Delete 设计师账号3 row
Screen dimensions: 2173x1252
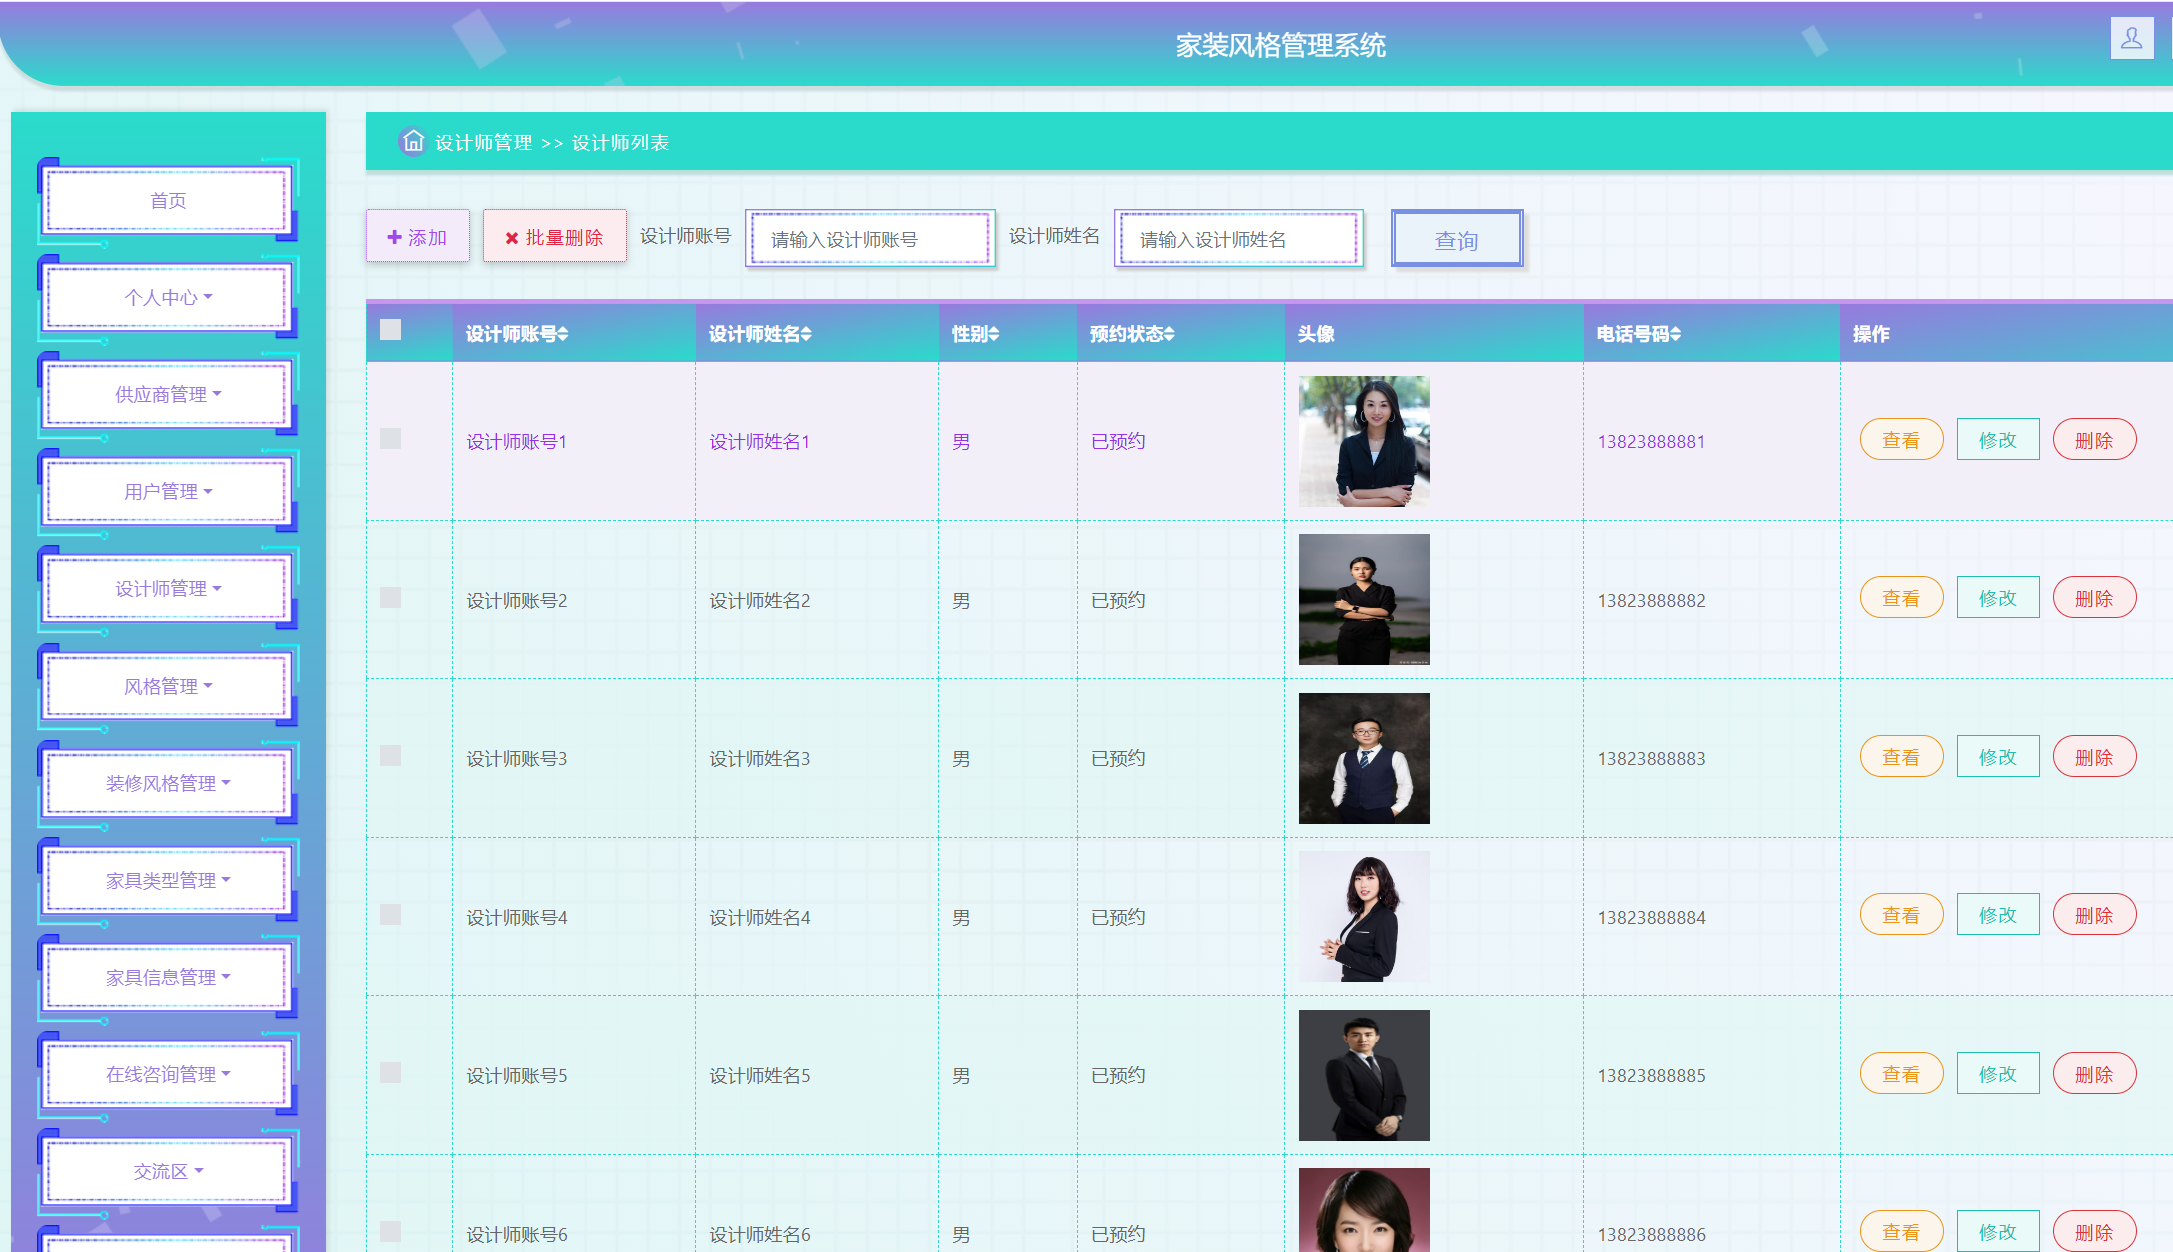tap(2094, 757)
